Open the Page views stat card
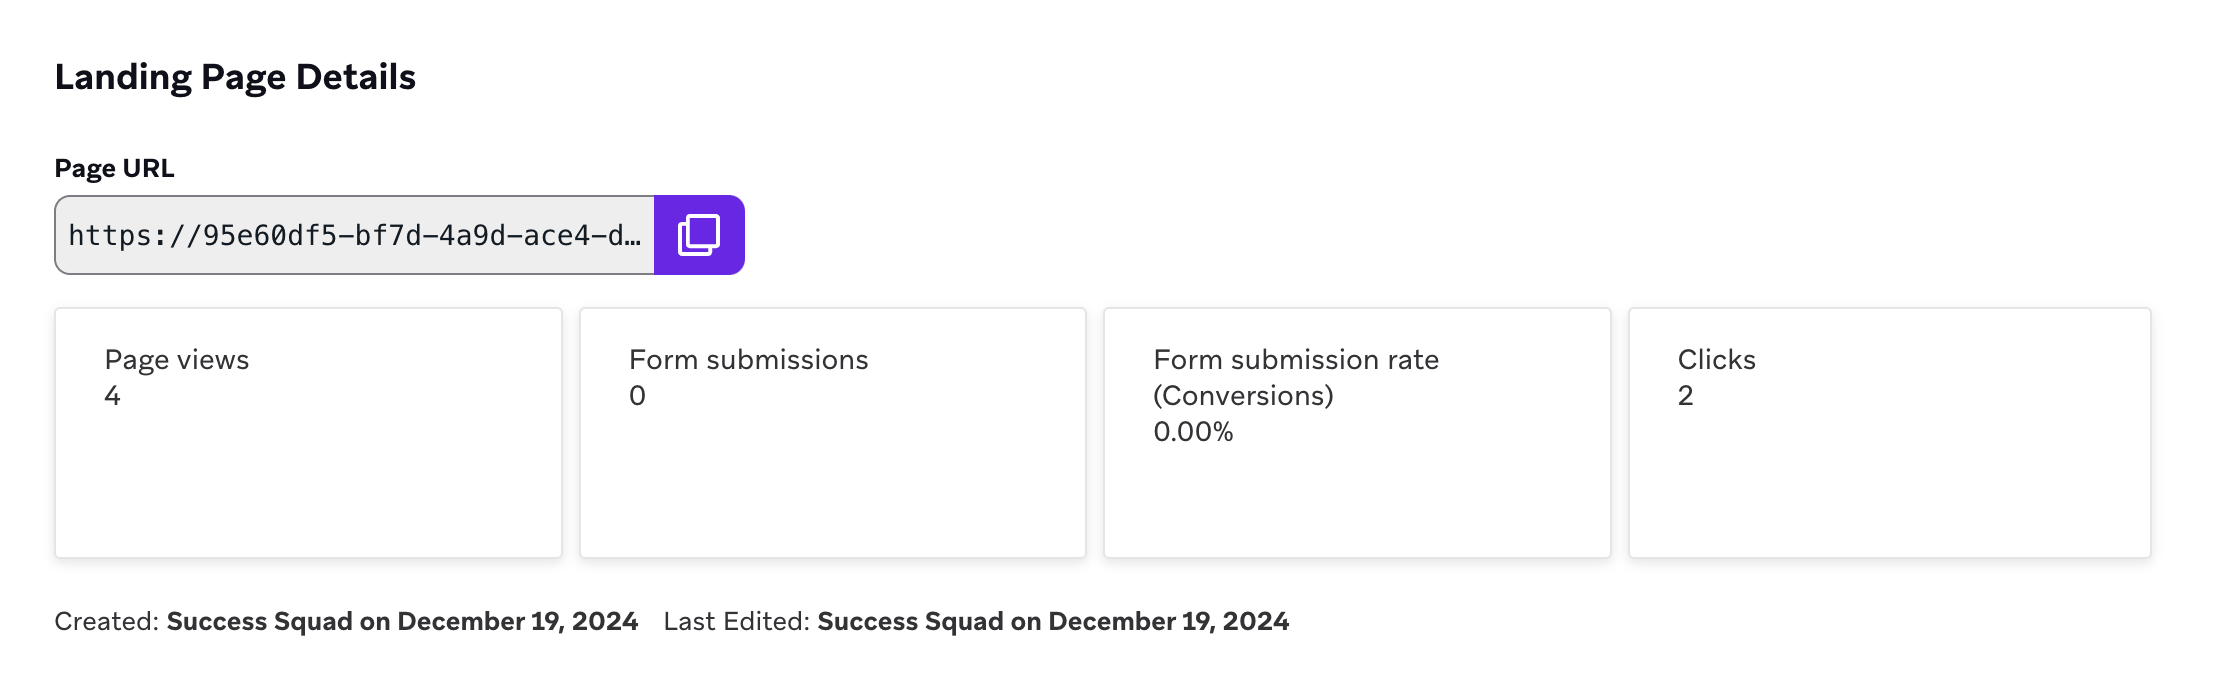Screen dimensions: 2214x700 click(x=309, y=432)
